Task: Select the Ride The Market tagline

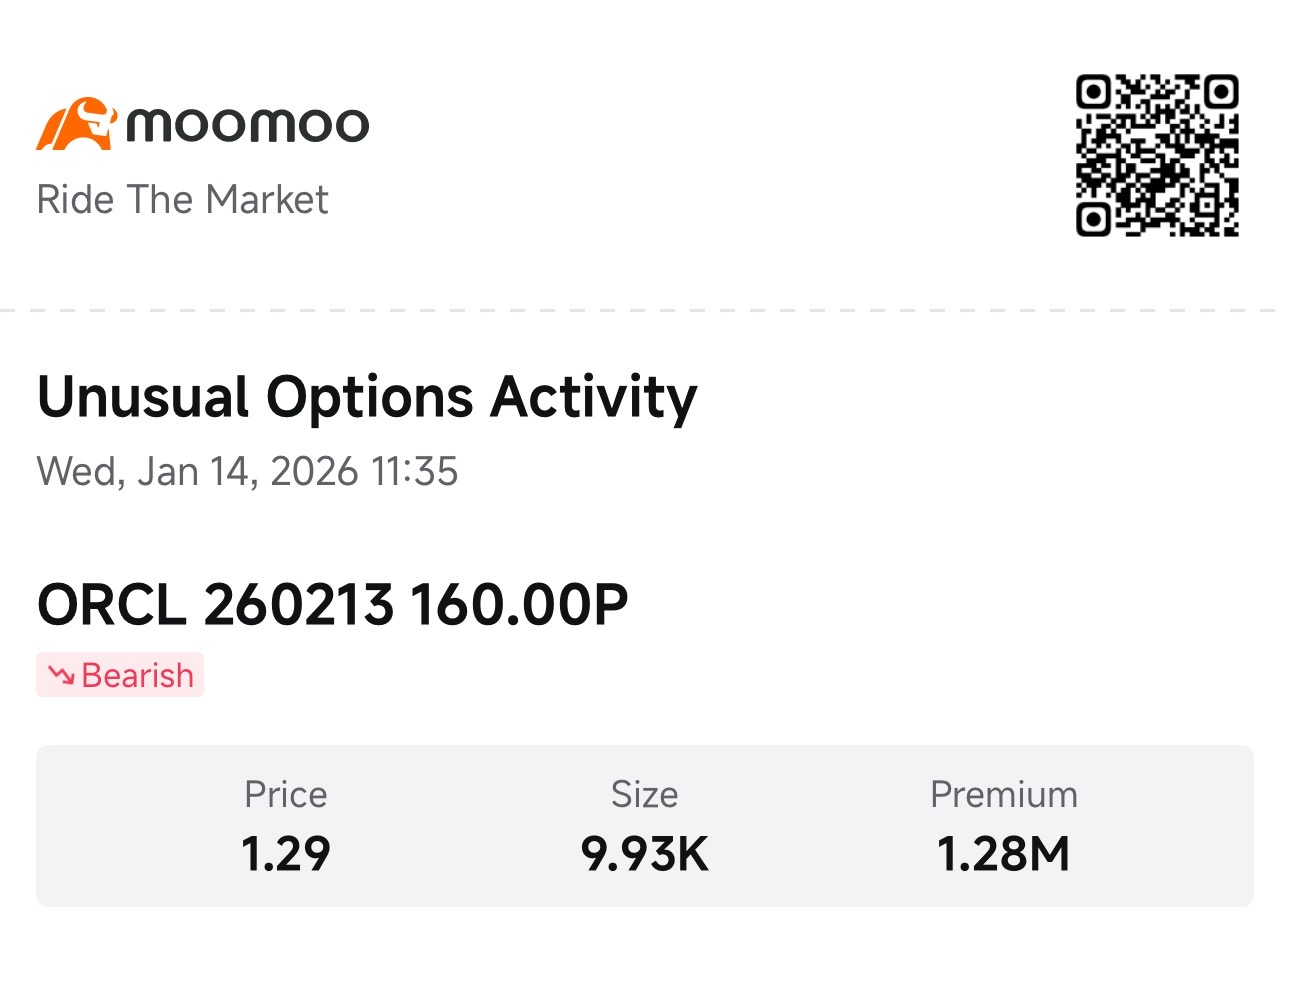Action: [x=182, y=200]
